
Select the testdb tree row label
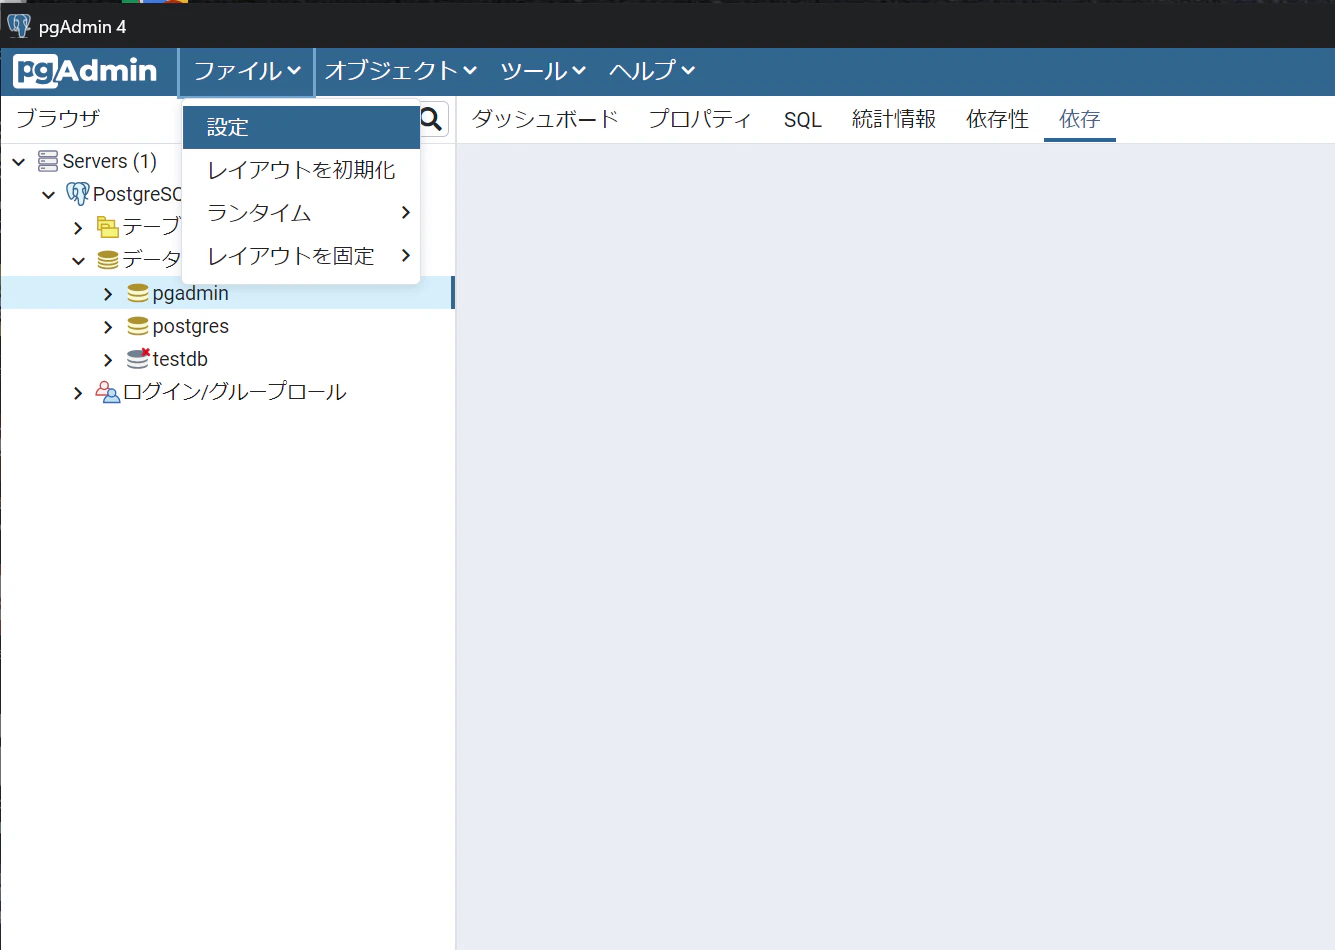180,359
